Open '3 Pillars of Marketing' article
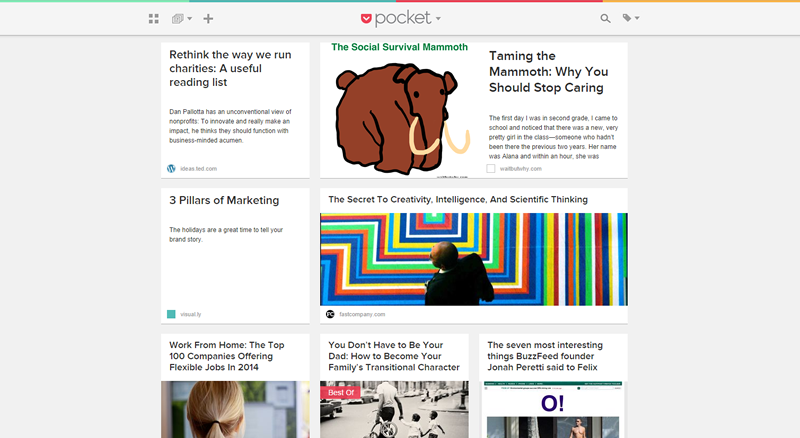Viewport: 800px width, 438px height. pos(224,200)
